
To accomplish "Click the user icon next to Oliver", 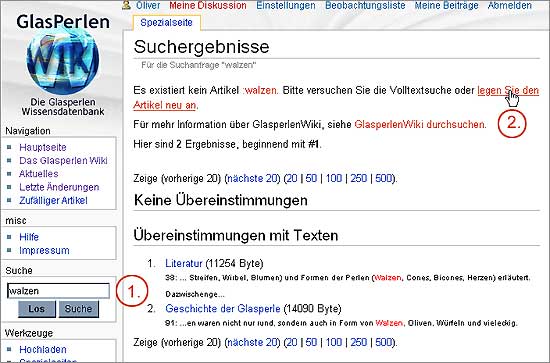I will click(x=126, y=5).
